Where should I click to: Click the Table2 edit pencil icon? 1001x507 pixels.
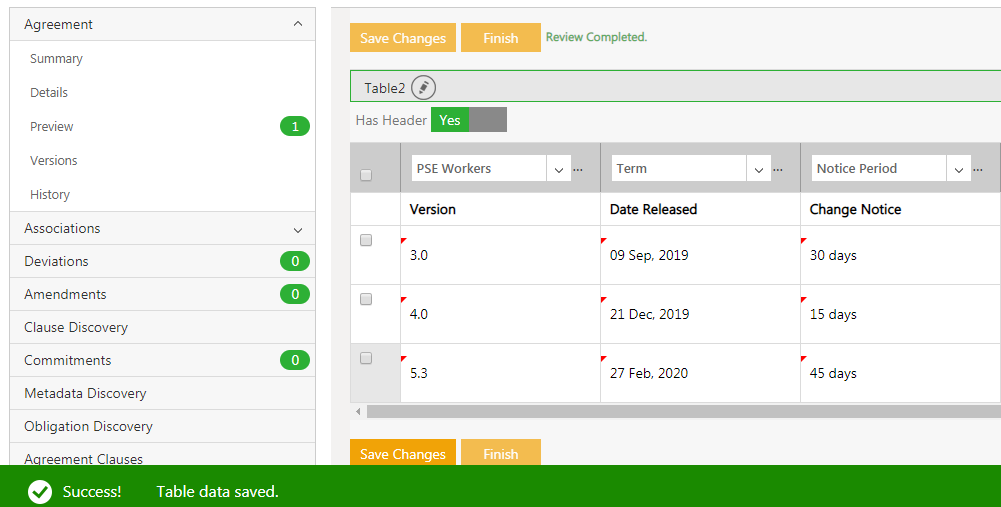(423, 87)
